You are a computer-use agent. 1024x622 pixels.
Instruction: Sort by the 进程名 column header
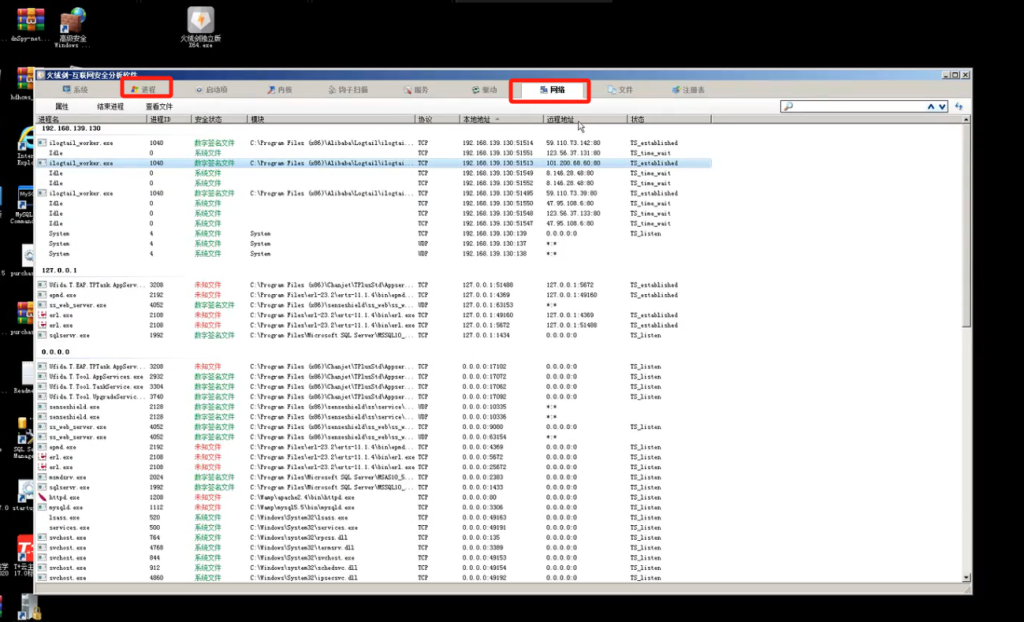coord(91,120)
